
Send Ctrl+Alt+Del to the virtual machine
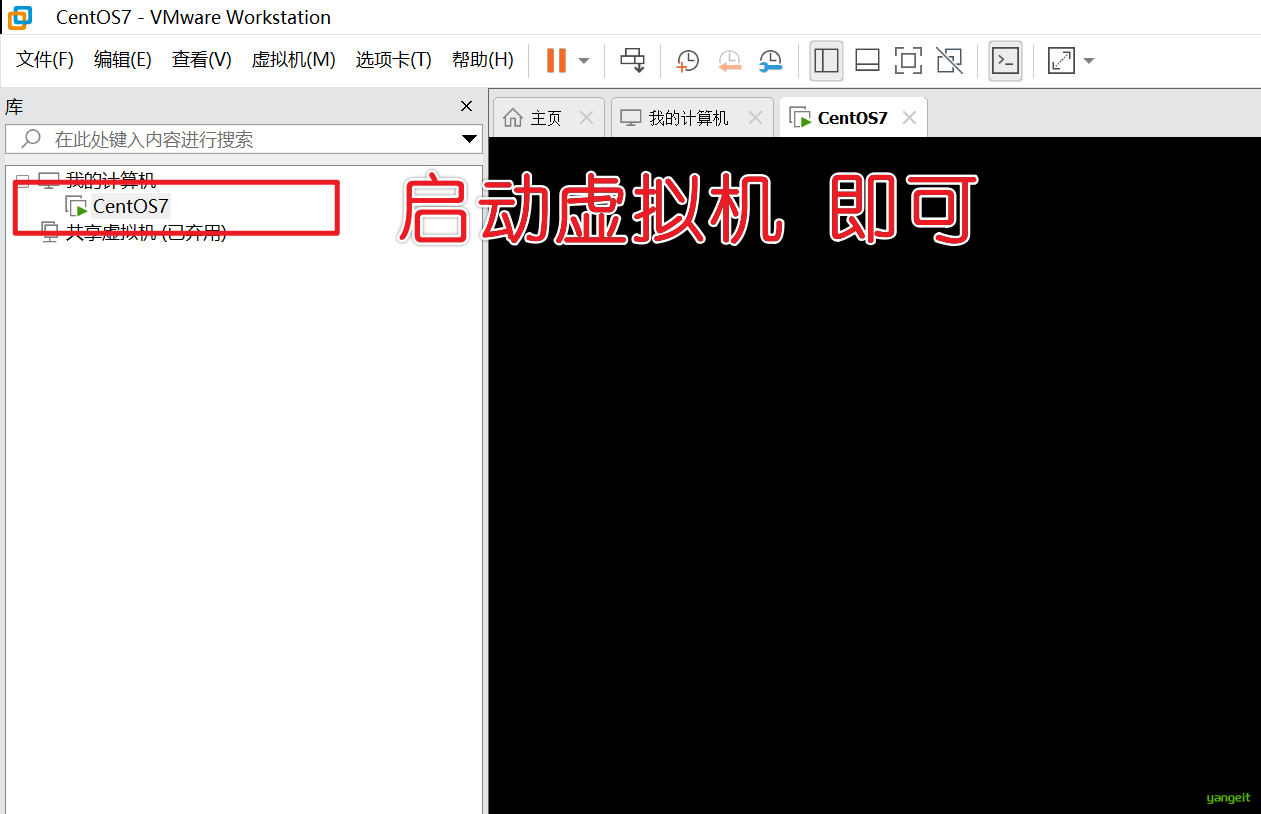tap(632, 61)
